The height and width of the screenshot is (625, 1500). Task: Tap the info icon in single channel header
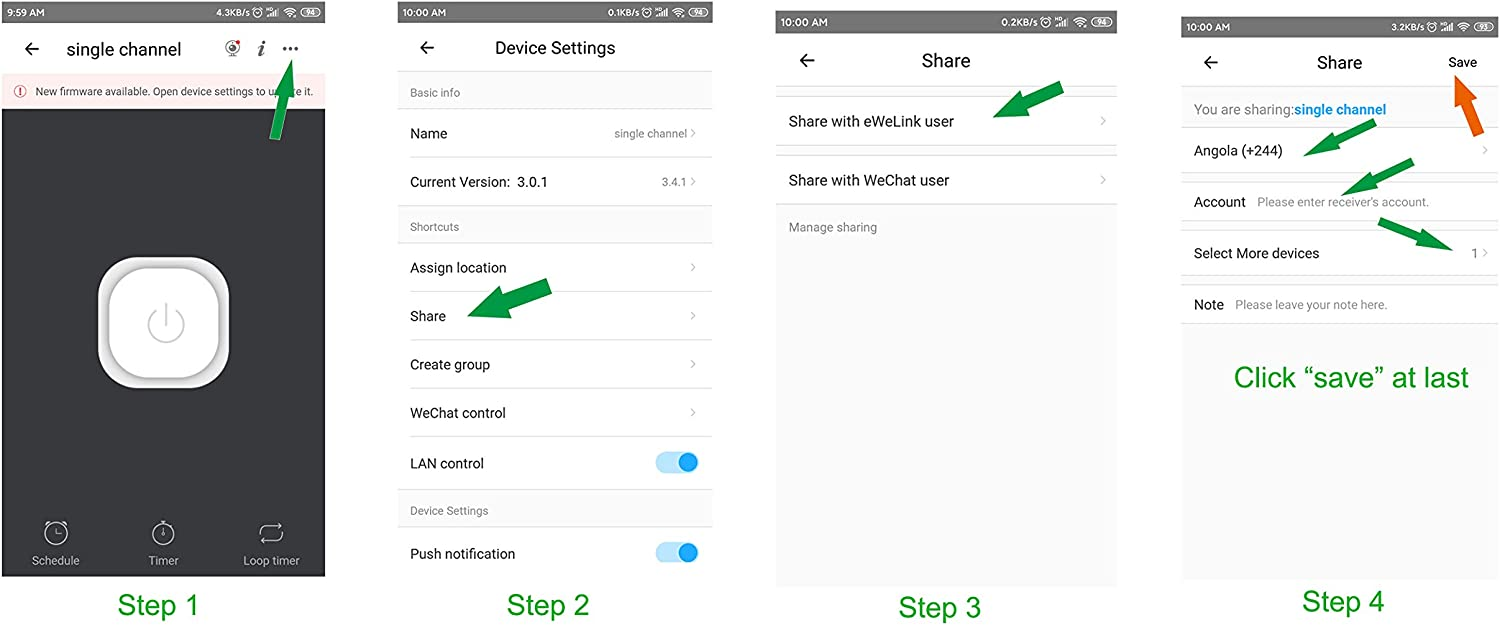[x=261, y=48]
